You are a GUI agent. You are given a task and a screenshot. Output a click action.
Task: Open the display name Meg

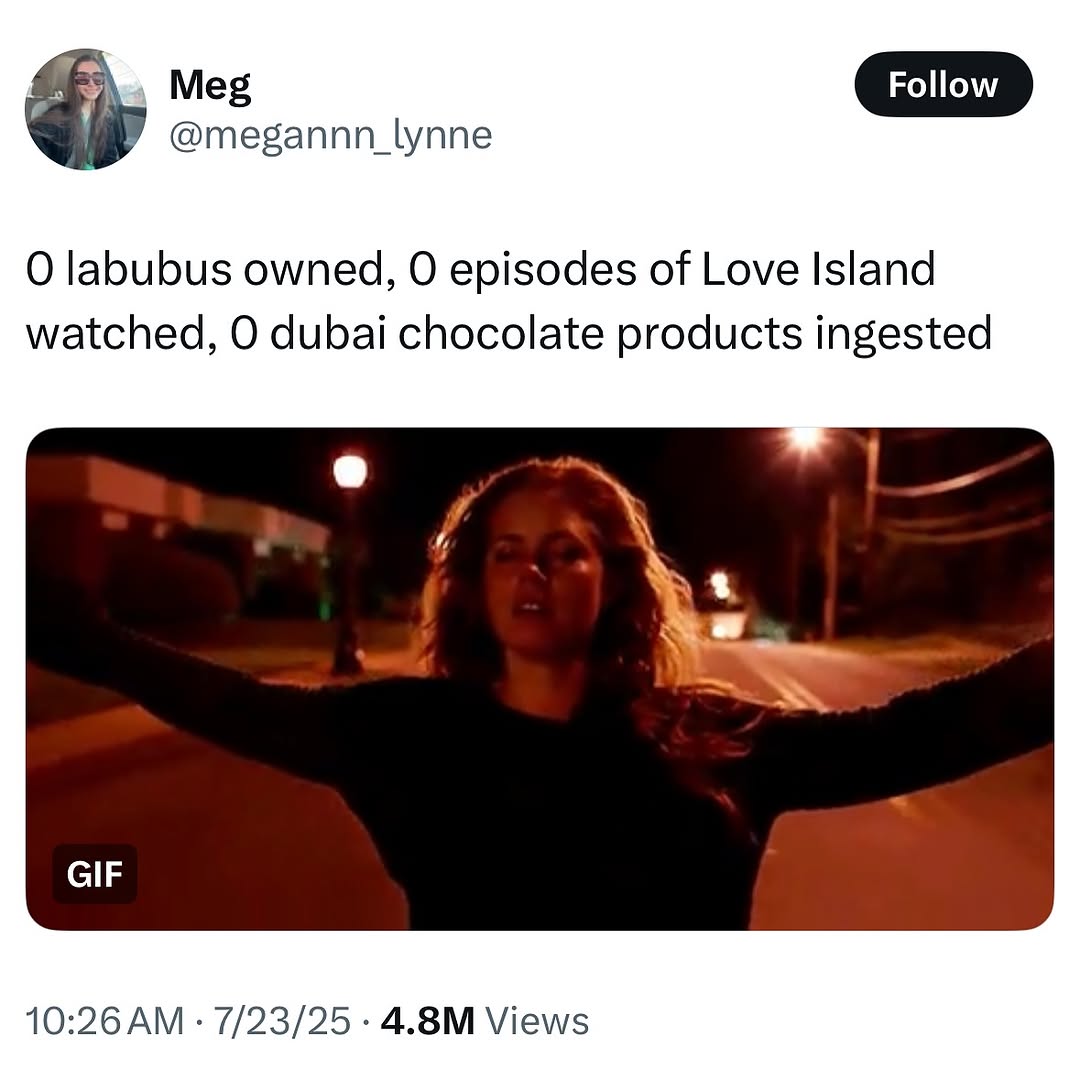[x=210, y=85]
